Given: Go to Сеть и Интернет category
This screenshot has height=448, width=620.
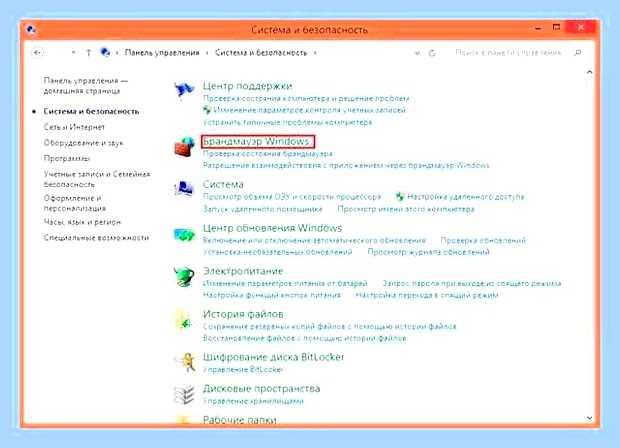Looking at the screenshot, I should tap(74, 127).
